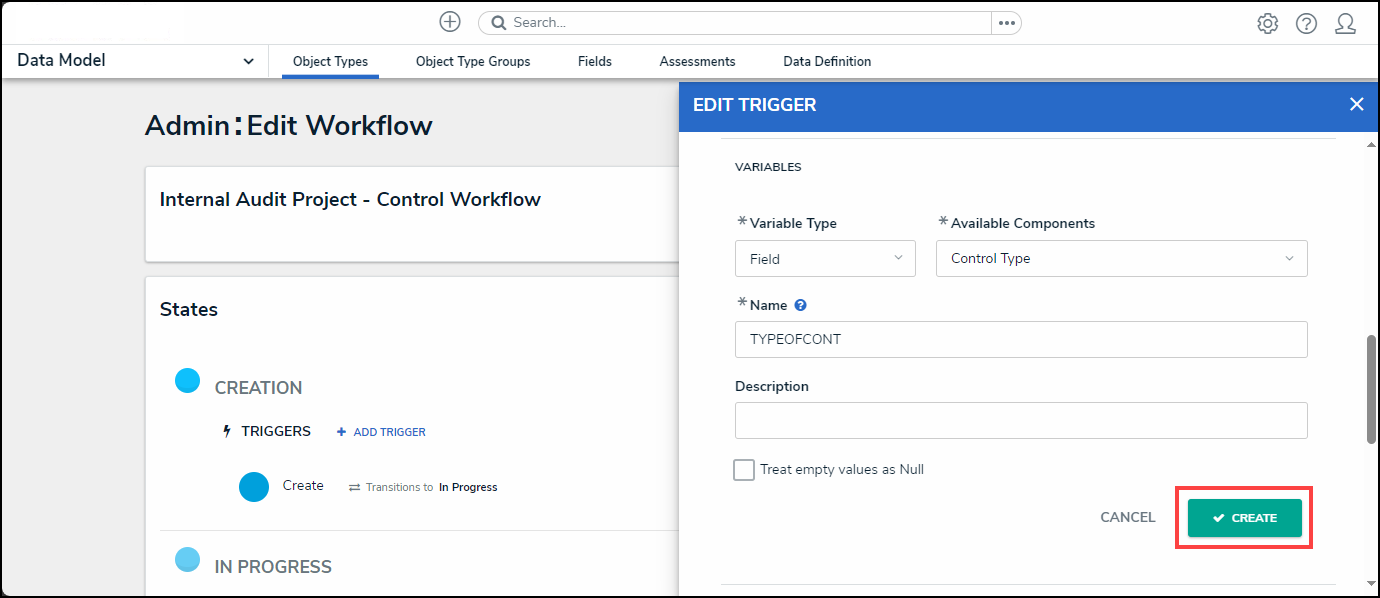Click the Name field help icon

[x=800, y=306]
